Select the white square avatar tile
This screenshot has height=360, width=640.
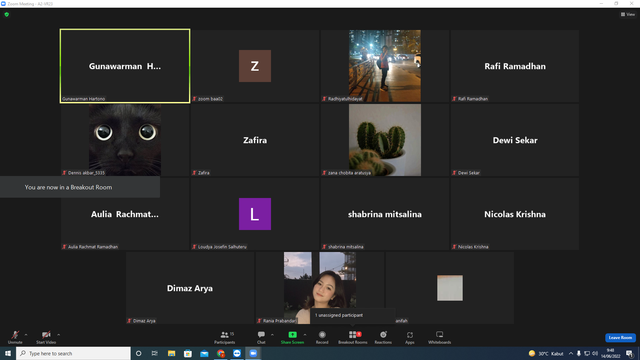pyautogui.click(x=449, y=288)
